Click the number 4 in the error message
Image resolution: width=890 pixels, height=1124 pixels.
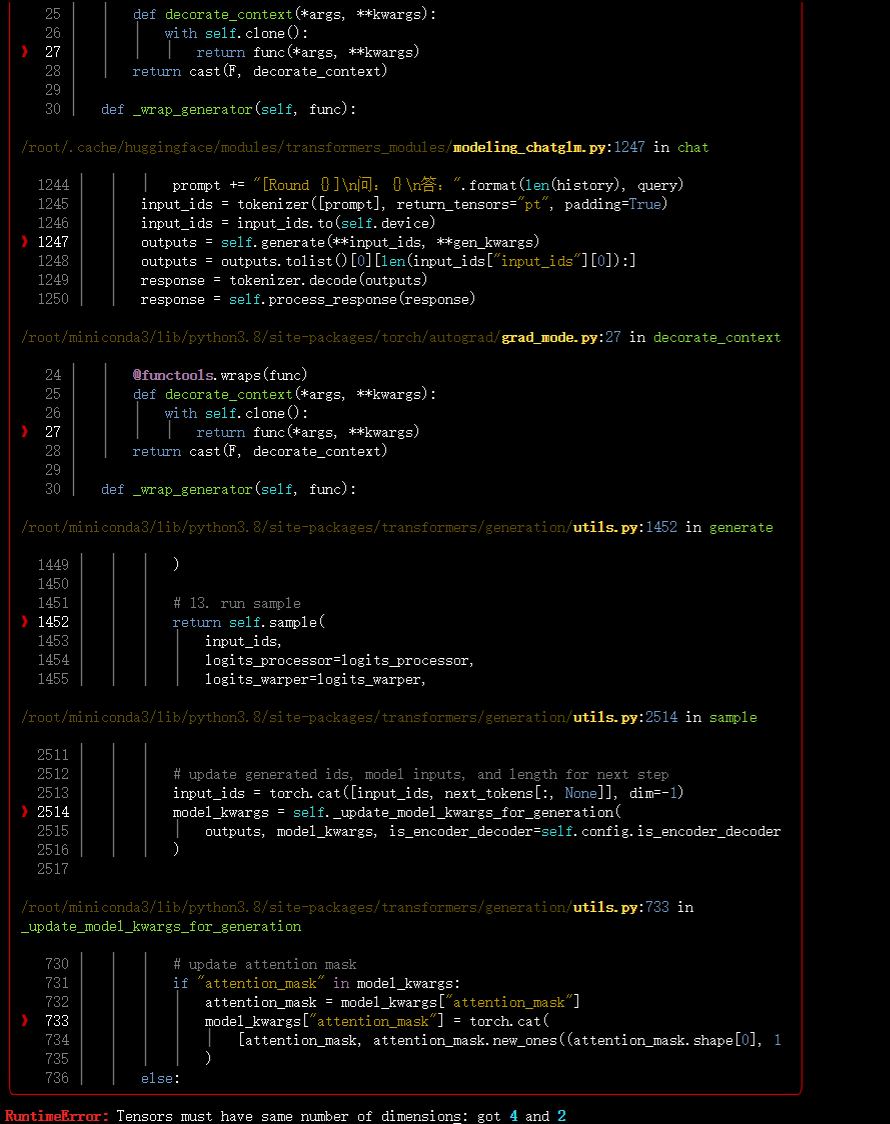click(x=513, y=1115)
